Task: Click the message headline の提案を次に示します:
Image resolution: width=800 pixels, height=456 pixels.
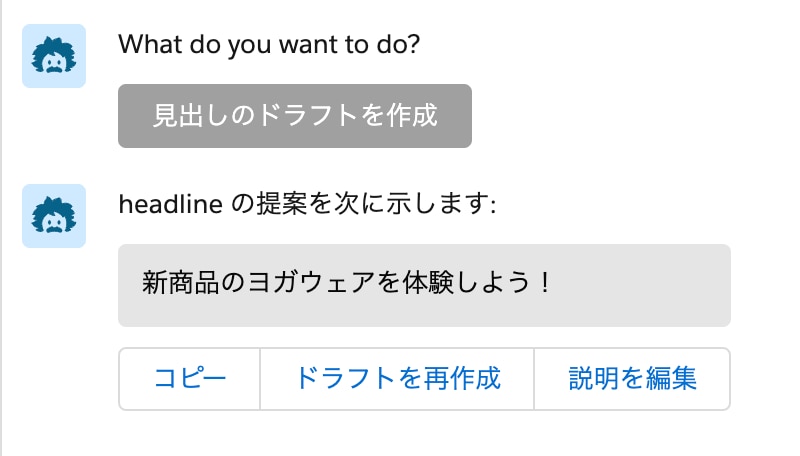Action: [x=307, y=204]
